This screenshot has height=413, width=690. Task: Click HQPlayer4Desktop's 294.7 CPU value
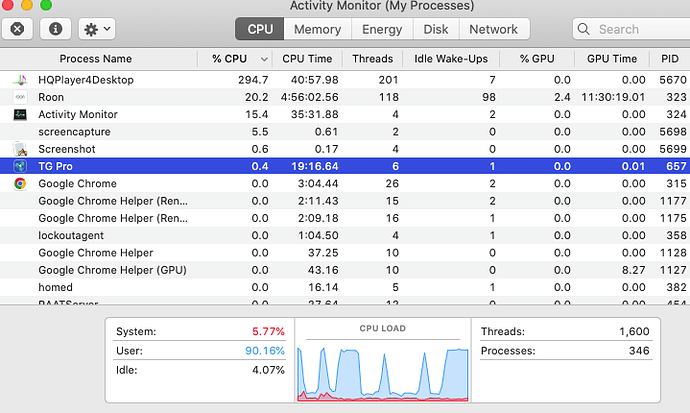253,80
